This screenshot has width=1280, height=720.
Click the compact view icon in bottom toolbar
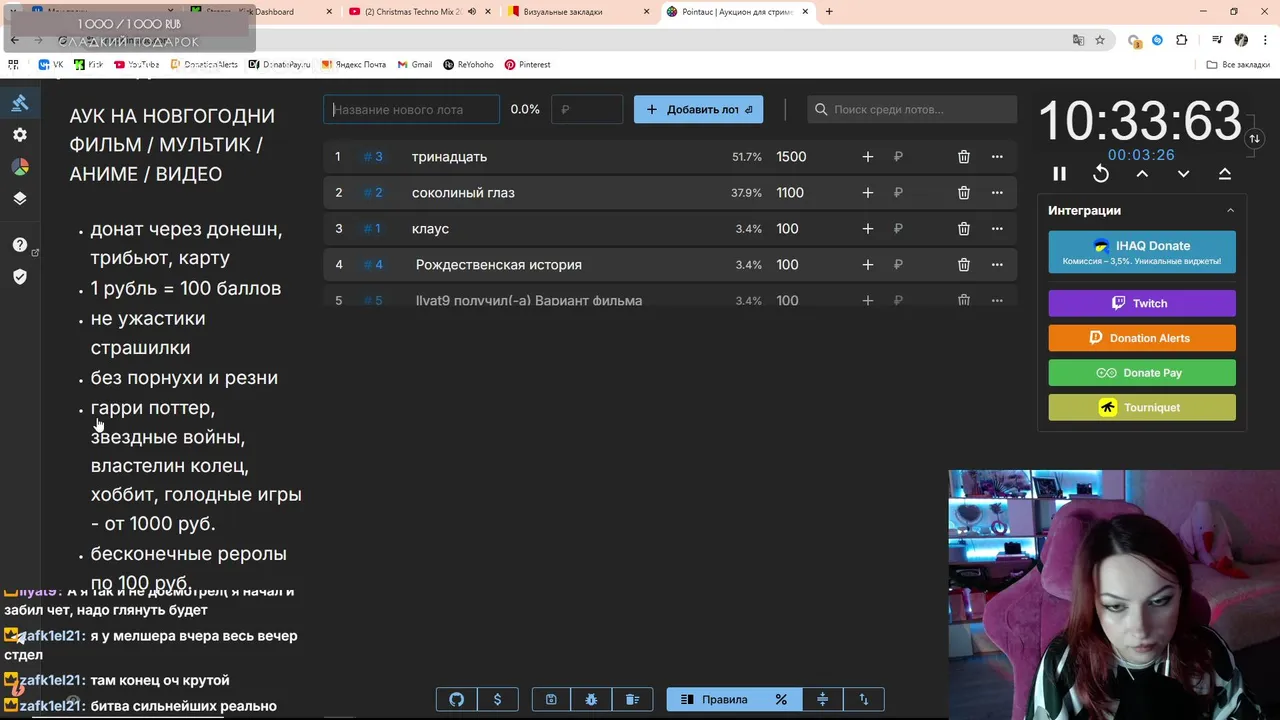click(823, 699)
